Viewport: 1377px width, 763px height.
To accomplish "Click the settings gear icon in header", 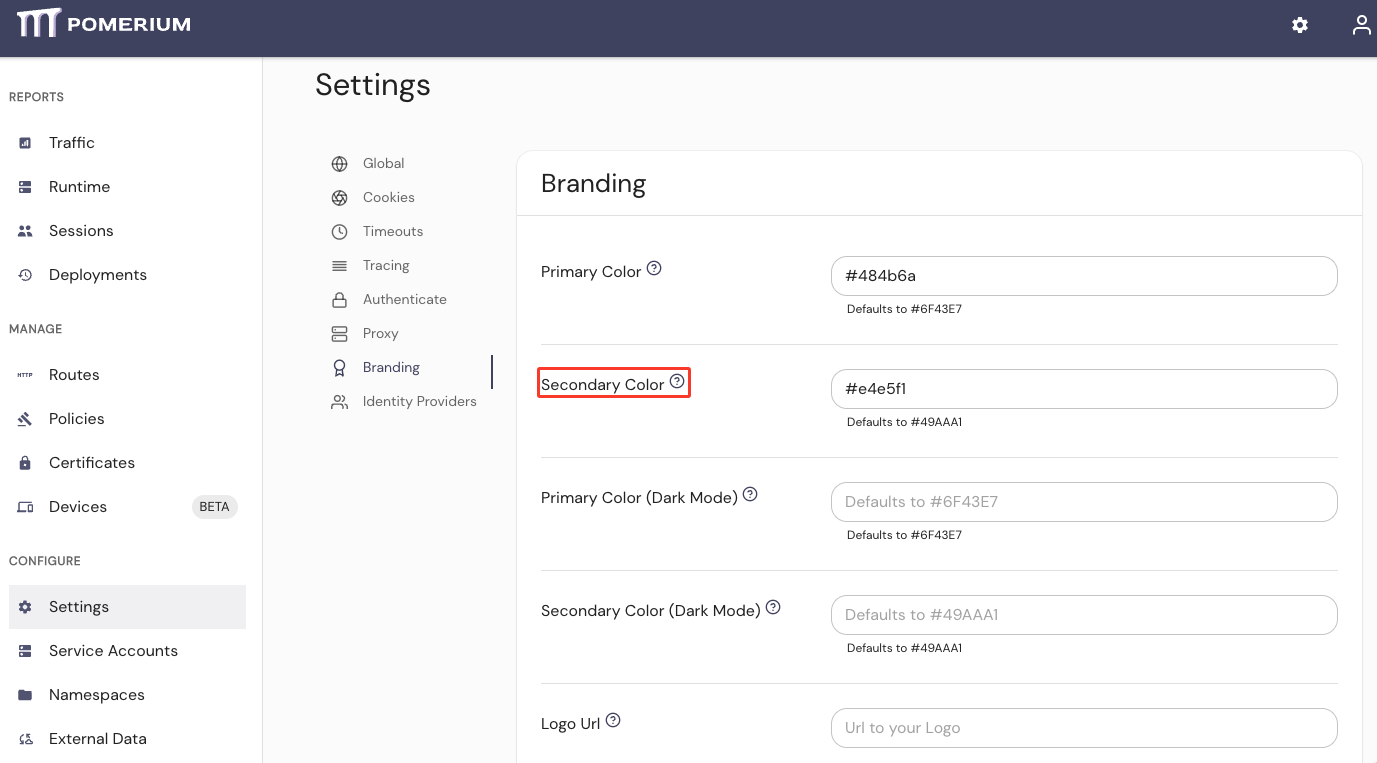I will 1299,26.
